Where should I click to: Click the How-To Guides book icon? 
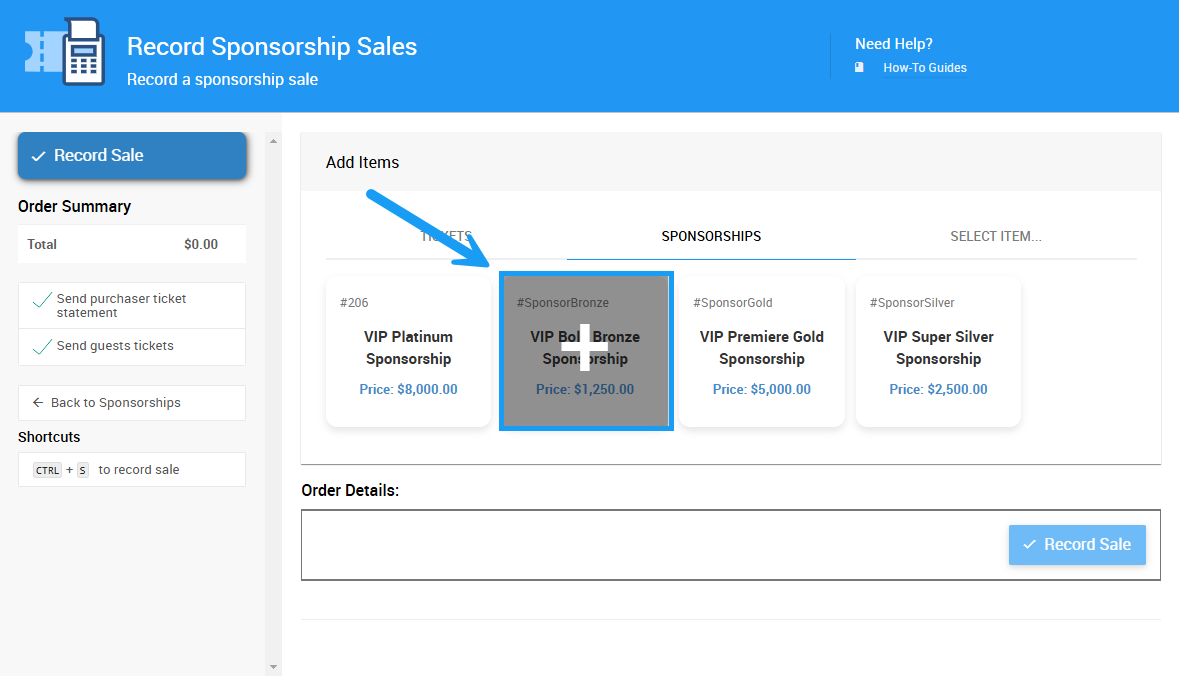[x=859, y=68]
